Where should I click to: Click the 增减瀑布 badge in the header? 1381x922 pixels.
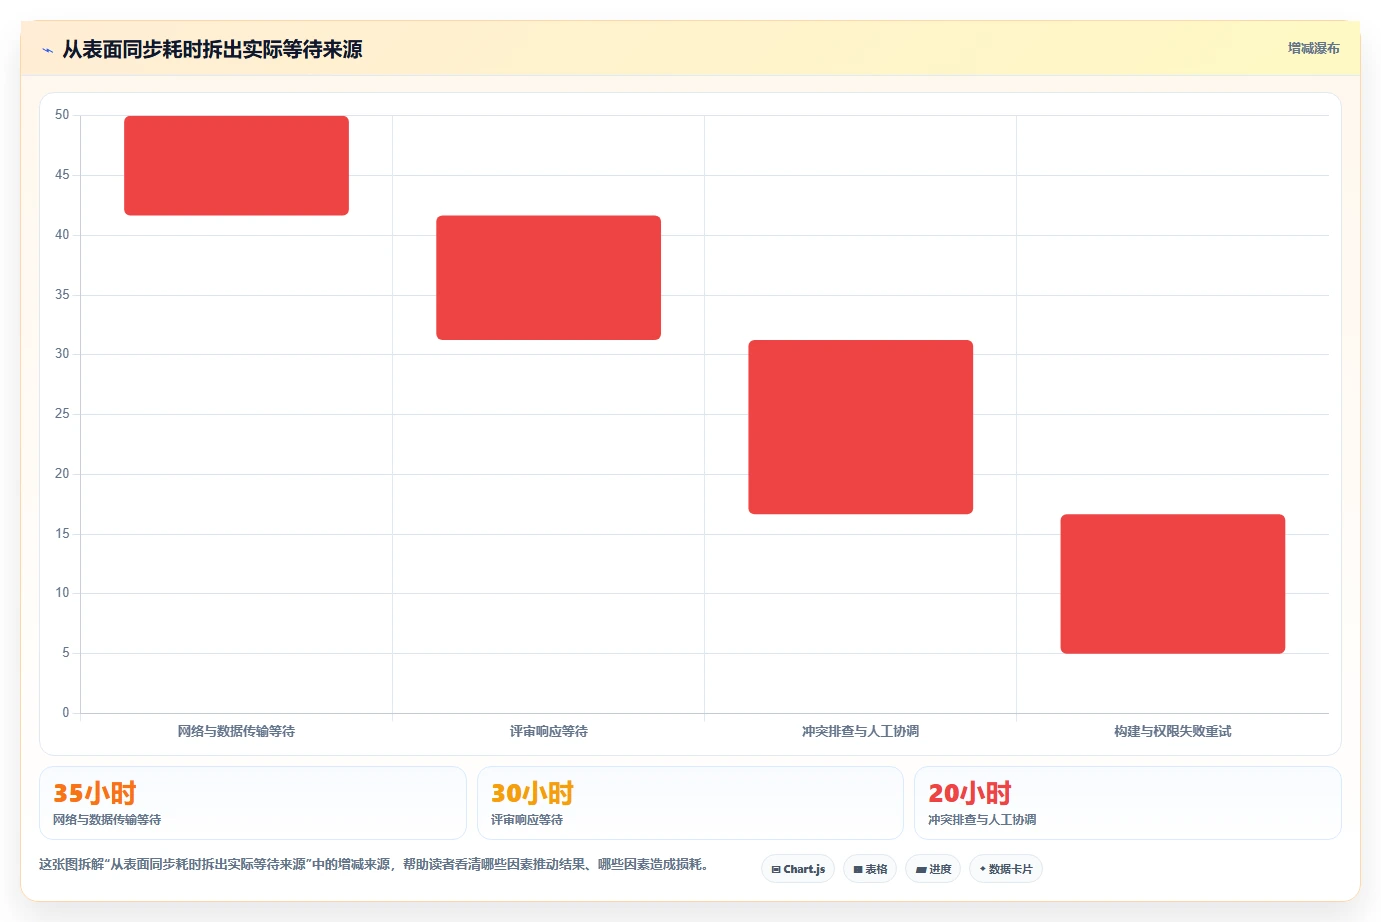1313,48
